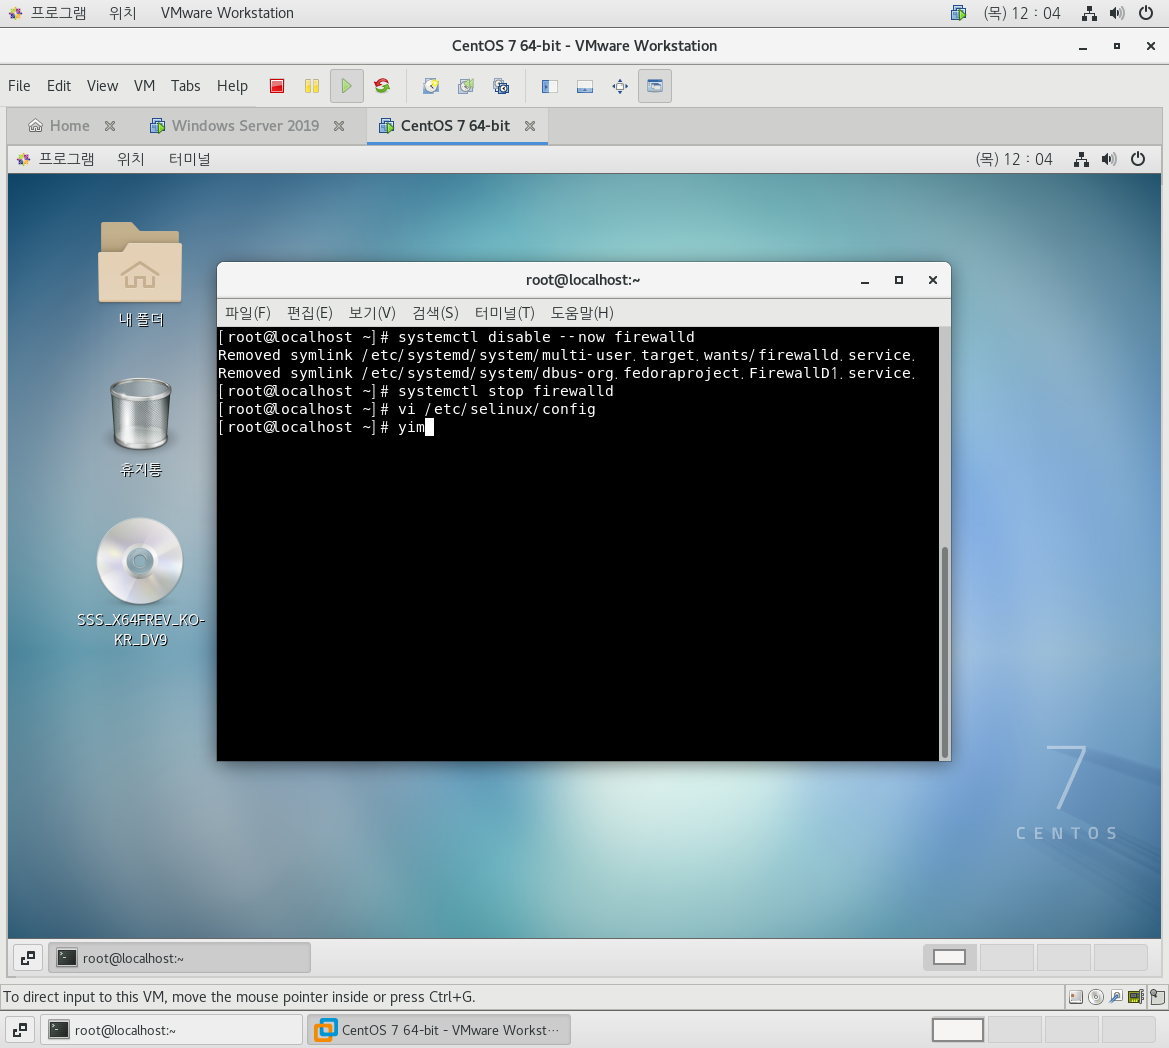The height and width of the screenshot is (1048, 1169).
Task: Open host top bar VMware Workstation menu
Action: coord(227,13)
